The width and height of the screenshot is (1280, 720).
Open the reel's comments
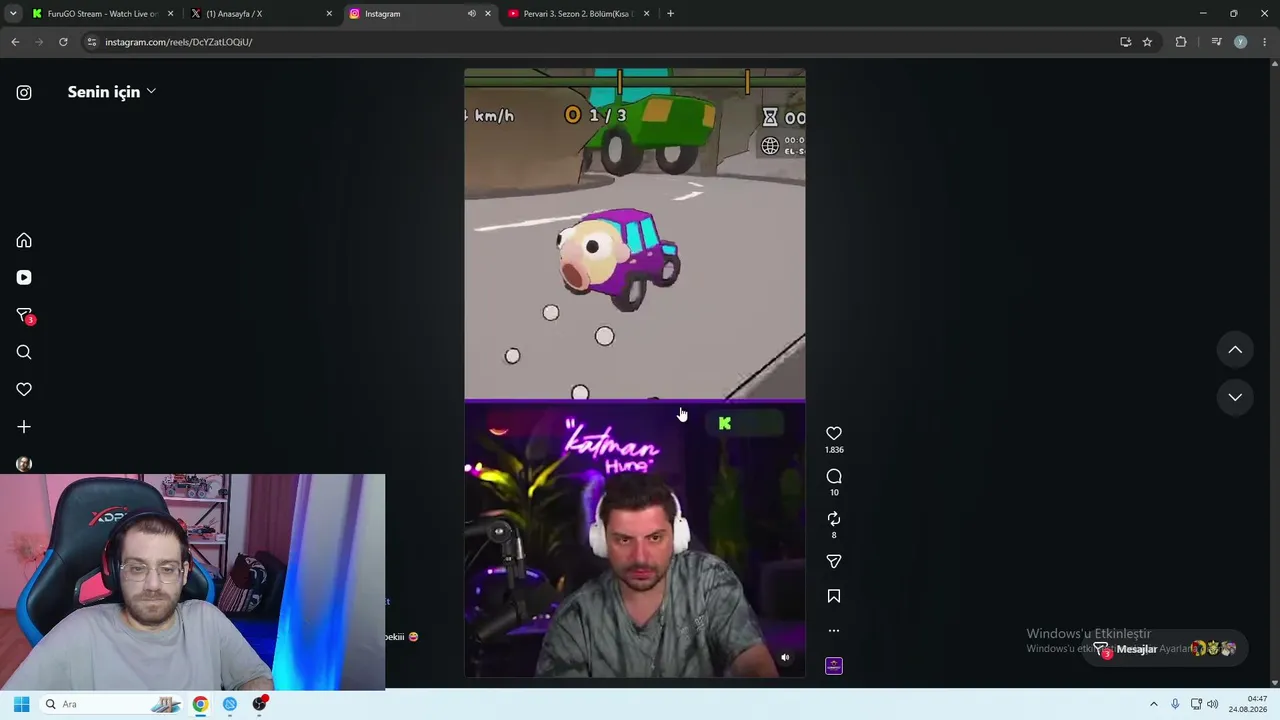pos(834,476)
